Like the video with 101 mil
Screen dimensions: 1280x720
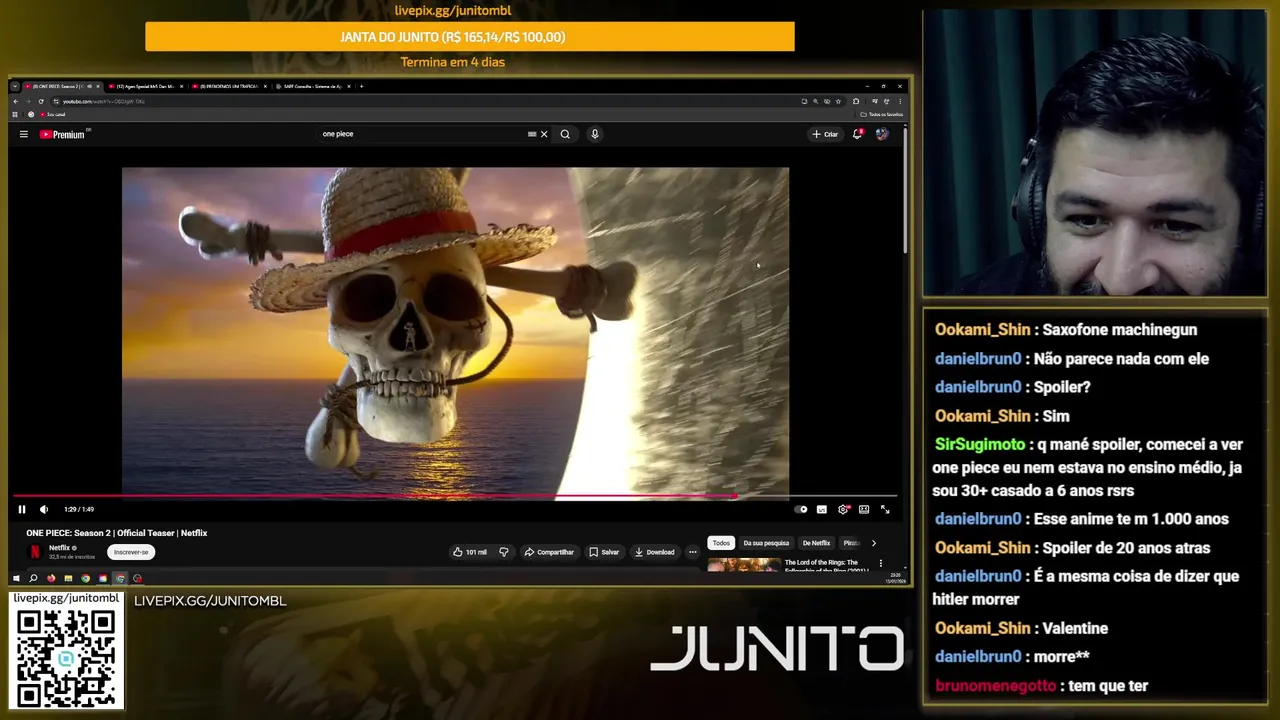pyautogui.click(x=470, y=552)
